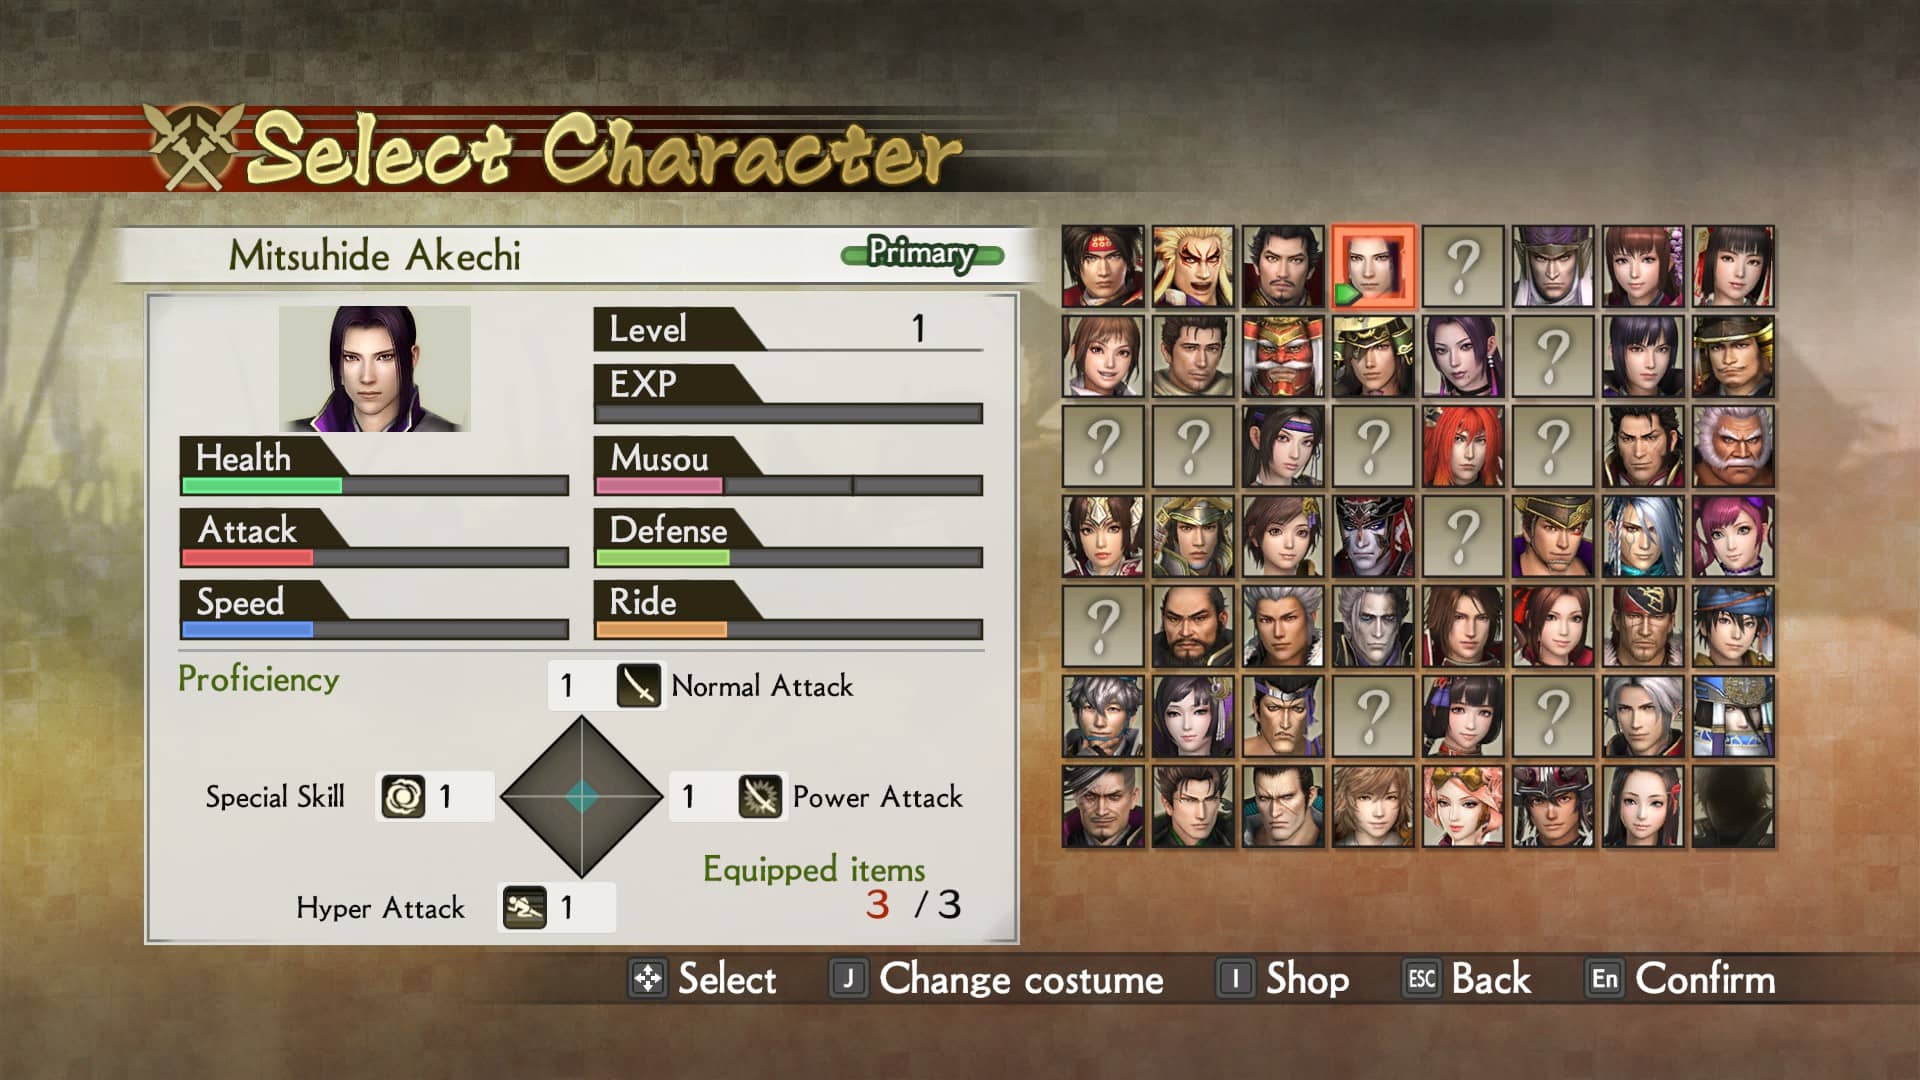Click the Special Skill swirl icon
This screenshot has height=1080, width=1920.
(403, 797)
